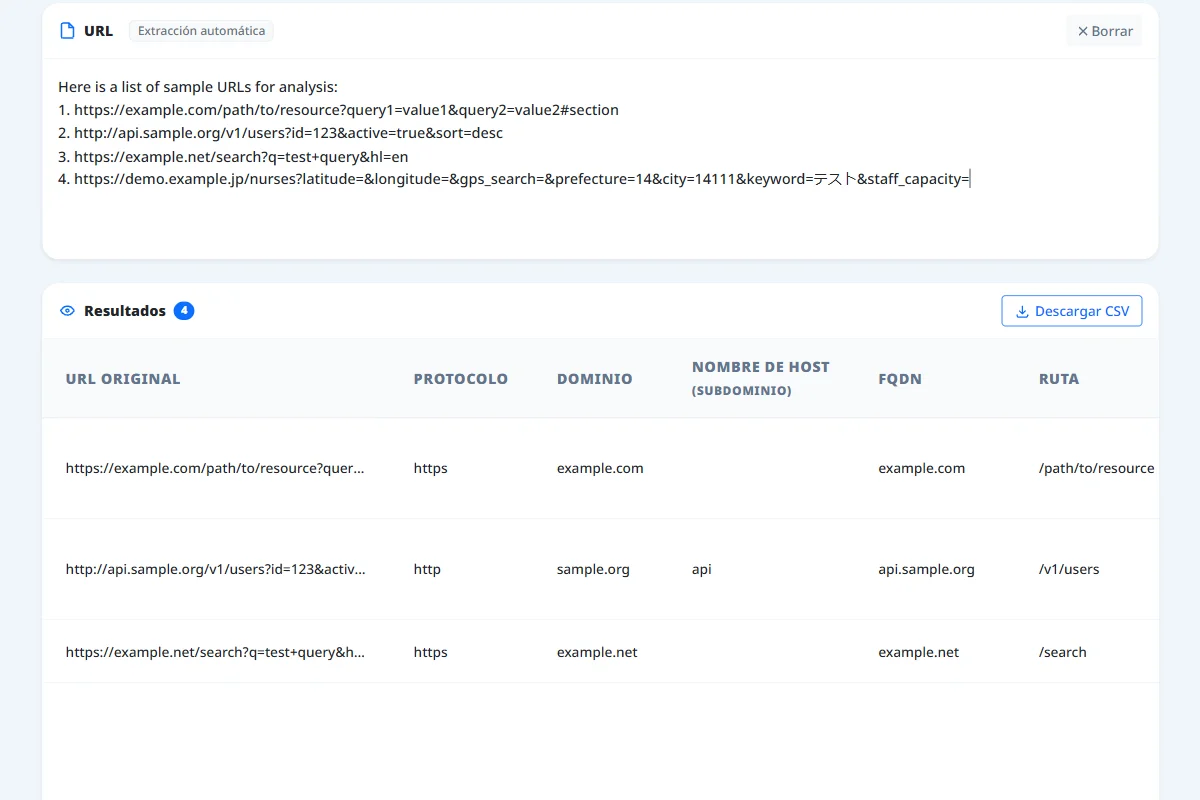Click the api subdomain cell
The width and height of the screenshot is (1200, 800).
pos(702,569)
